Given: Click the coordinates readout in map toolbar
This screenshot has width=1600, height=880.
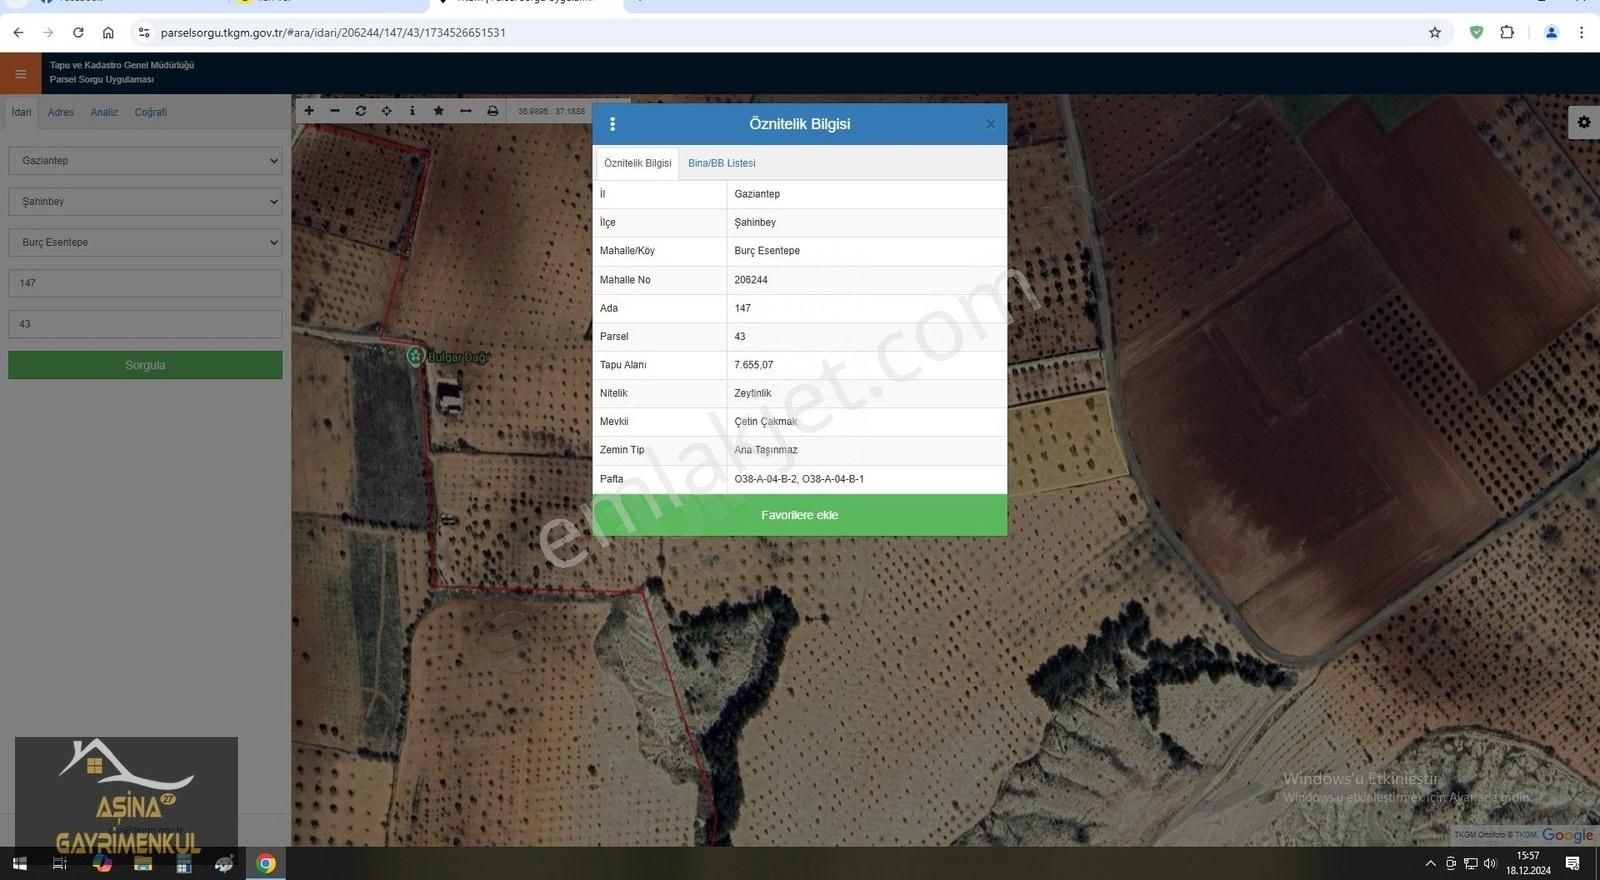Looking at the screenshot, I should 551,111.
